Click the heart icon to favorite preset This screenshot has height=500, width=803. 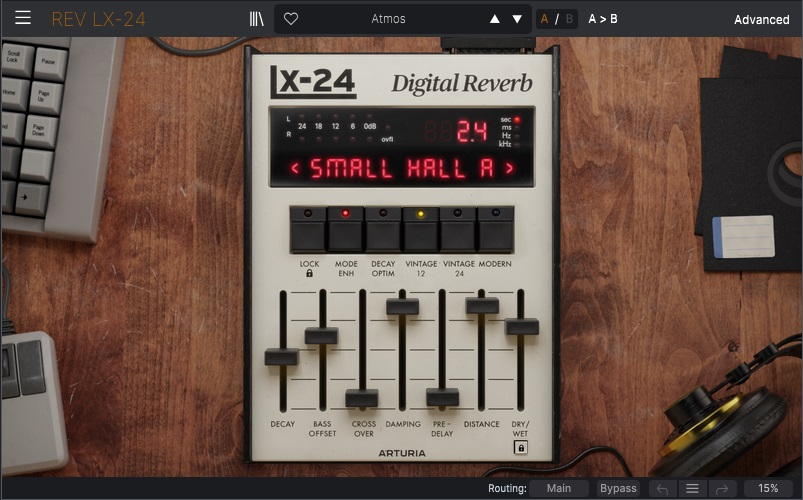point(291,18)
